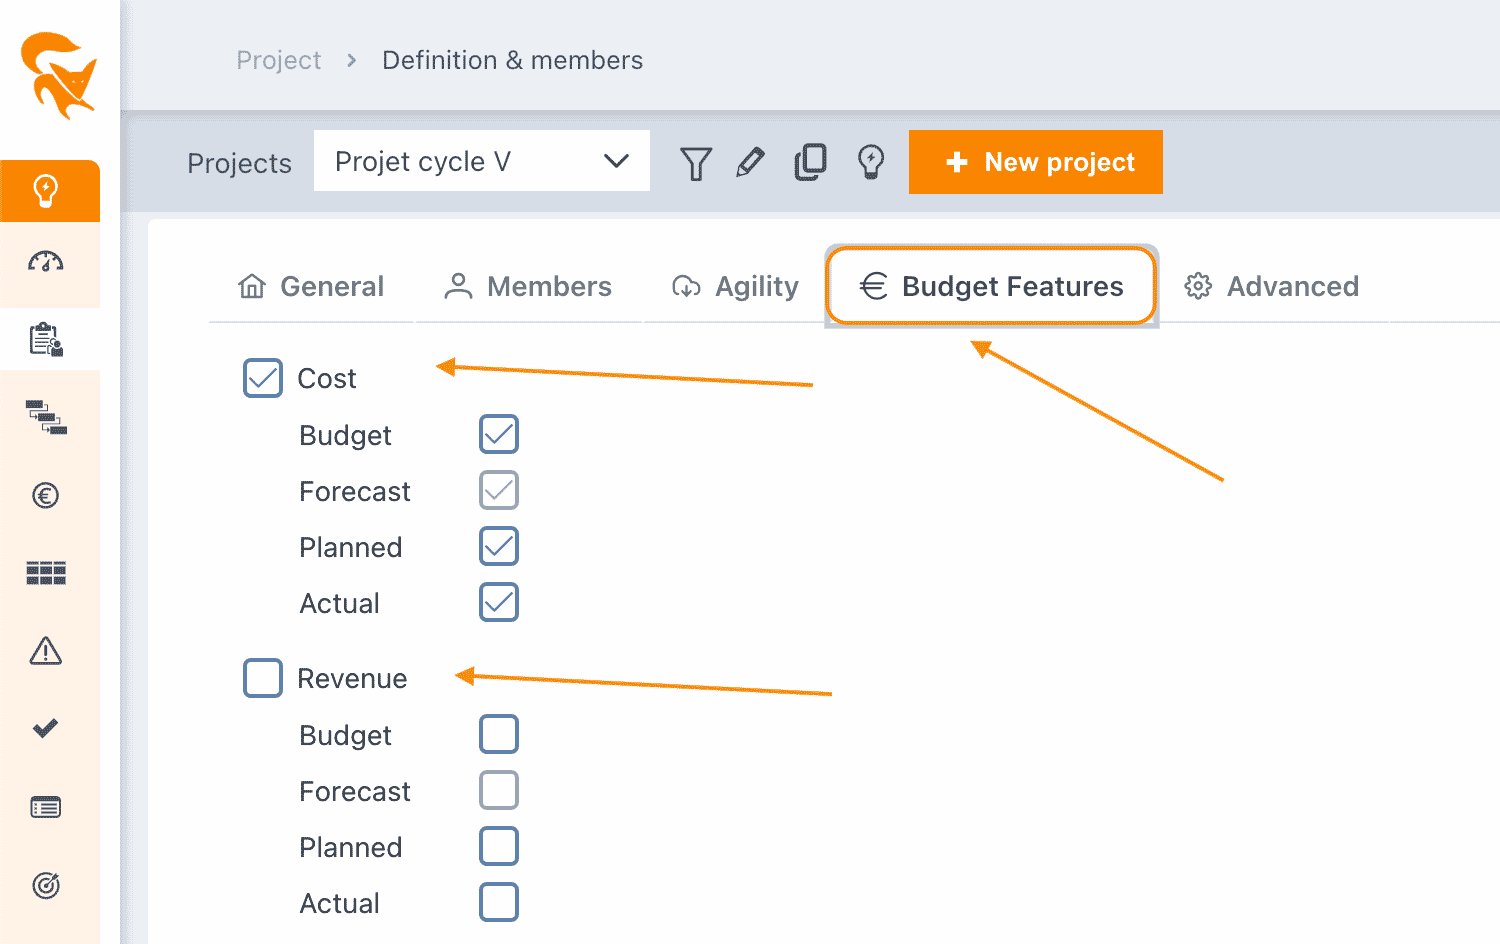Click the pencil edit project icon
This screenshot has height=944, width=1500.
point(750,162)
